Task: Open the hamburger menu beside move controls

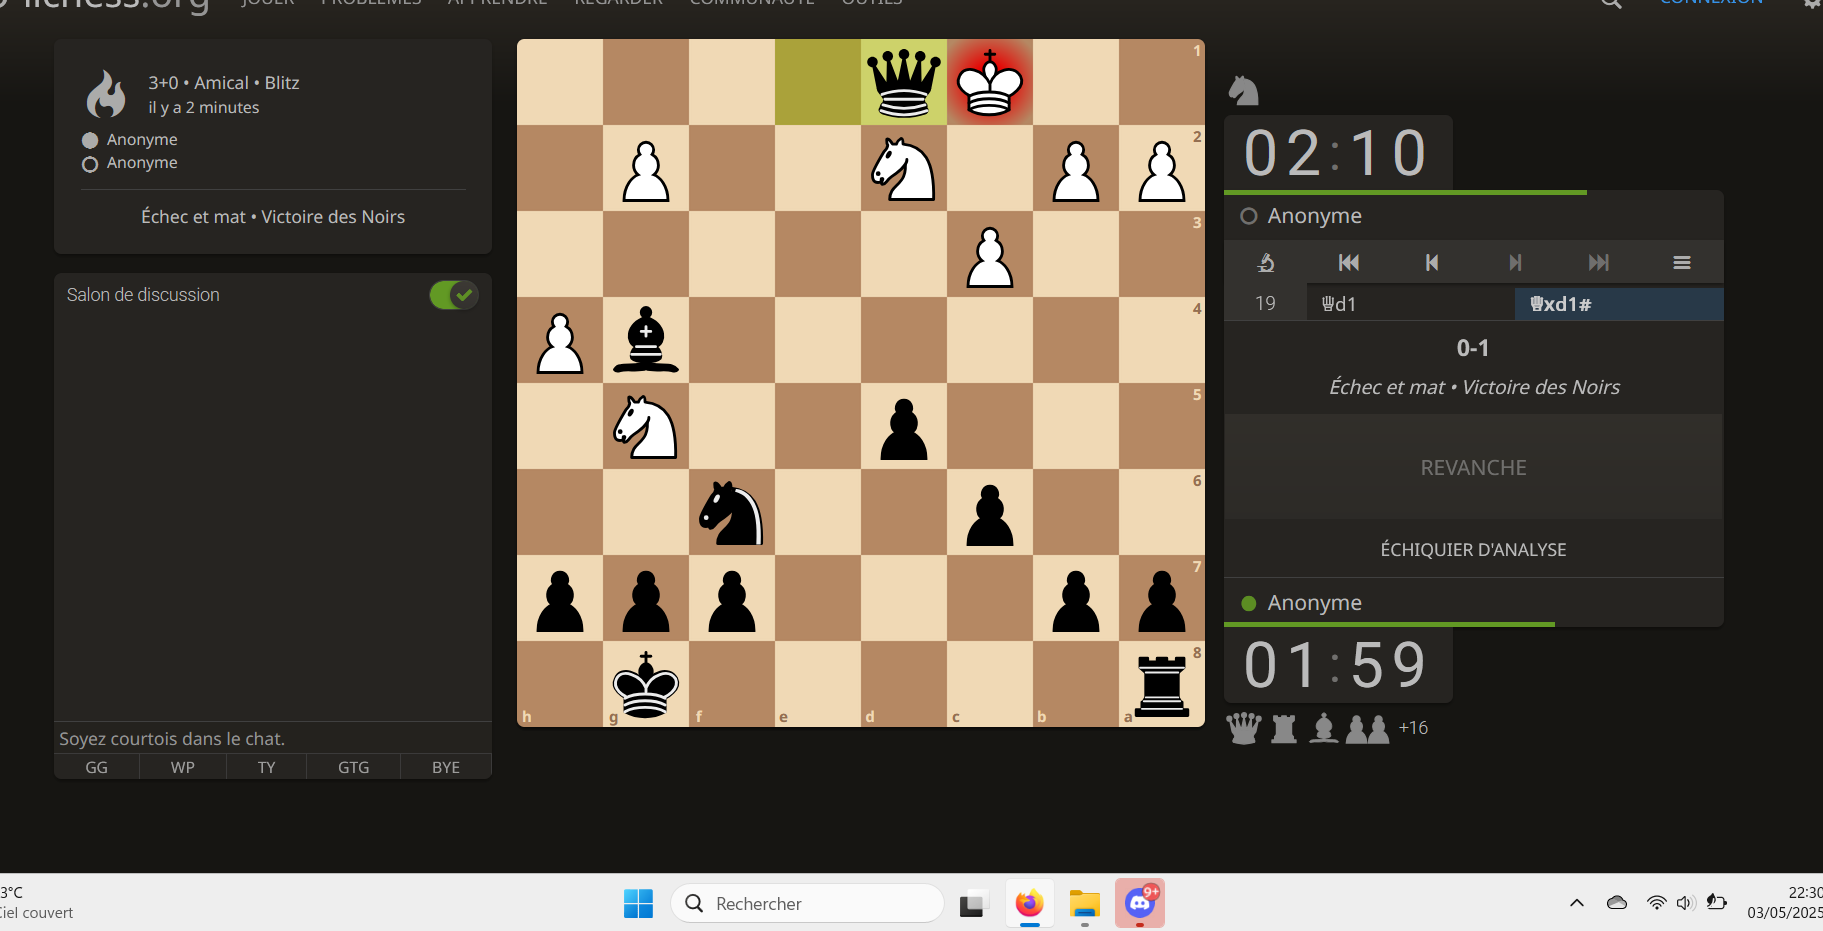Action: [1682, 262]
